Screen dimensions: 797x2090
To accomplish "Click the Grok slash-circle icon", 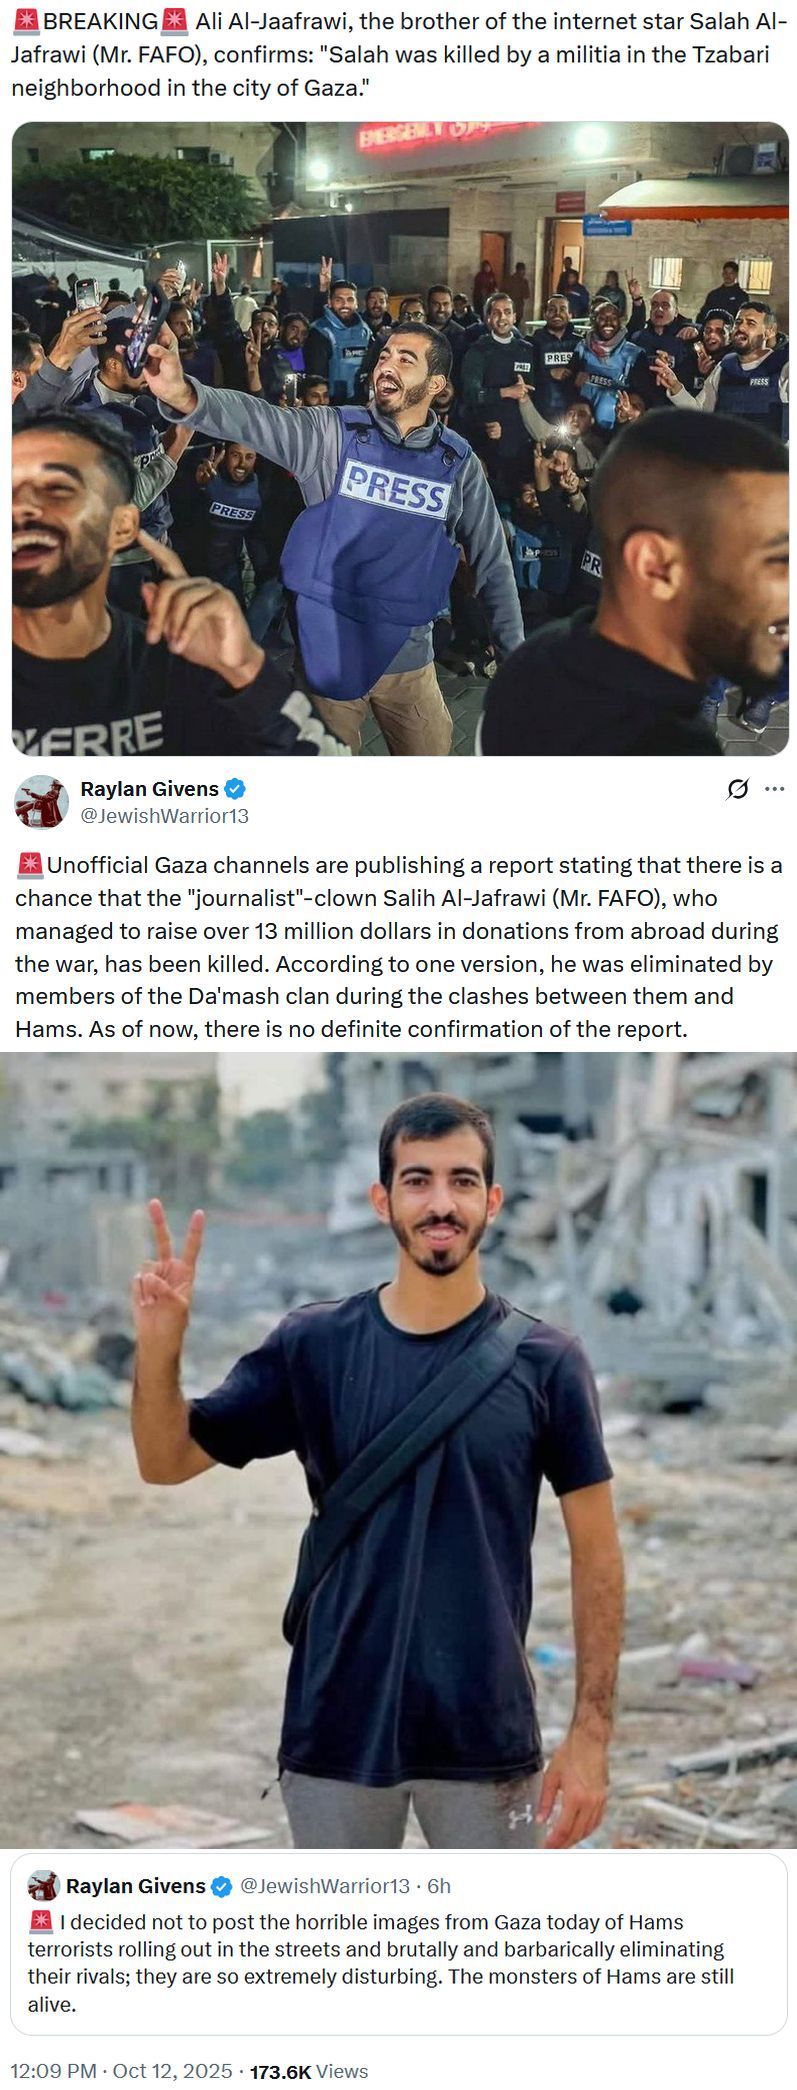I will tap(737, 790).
